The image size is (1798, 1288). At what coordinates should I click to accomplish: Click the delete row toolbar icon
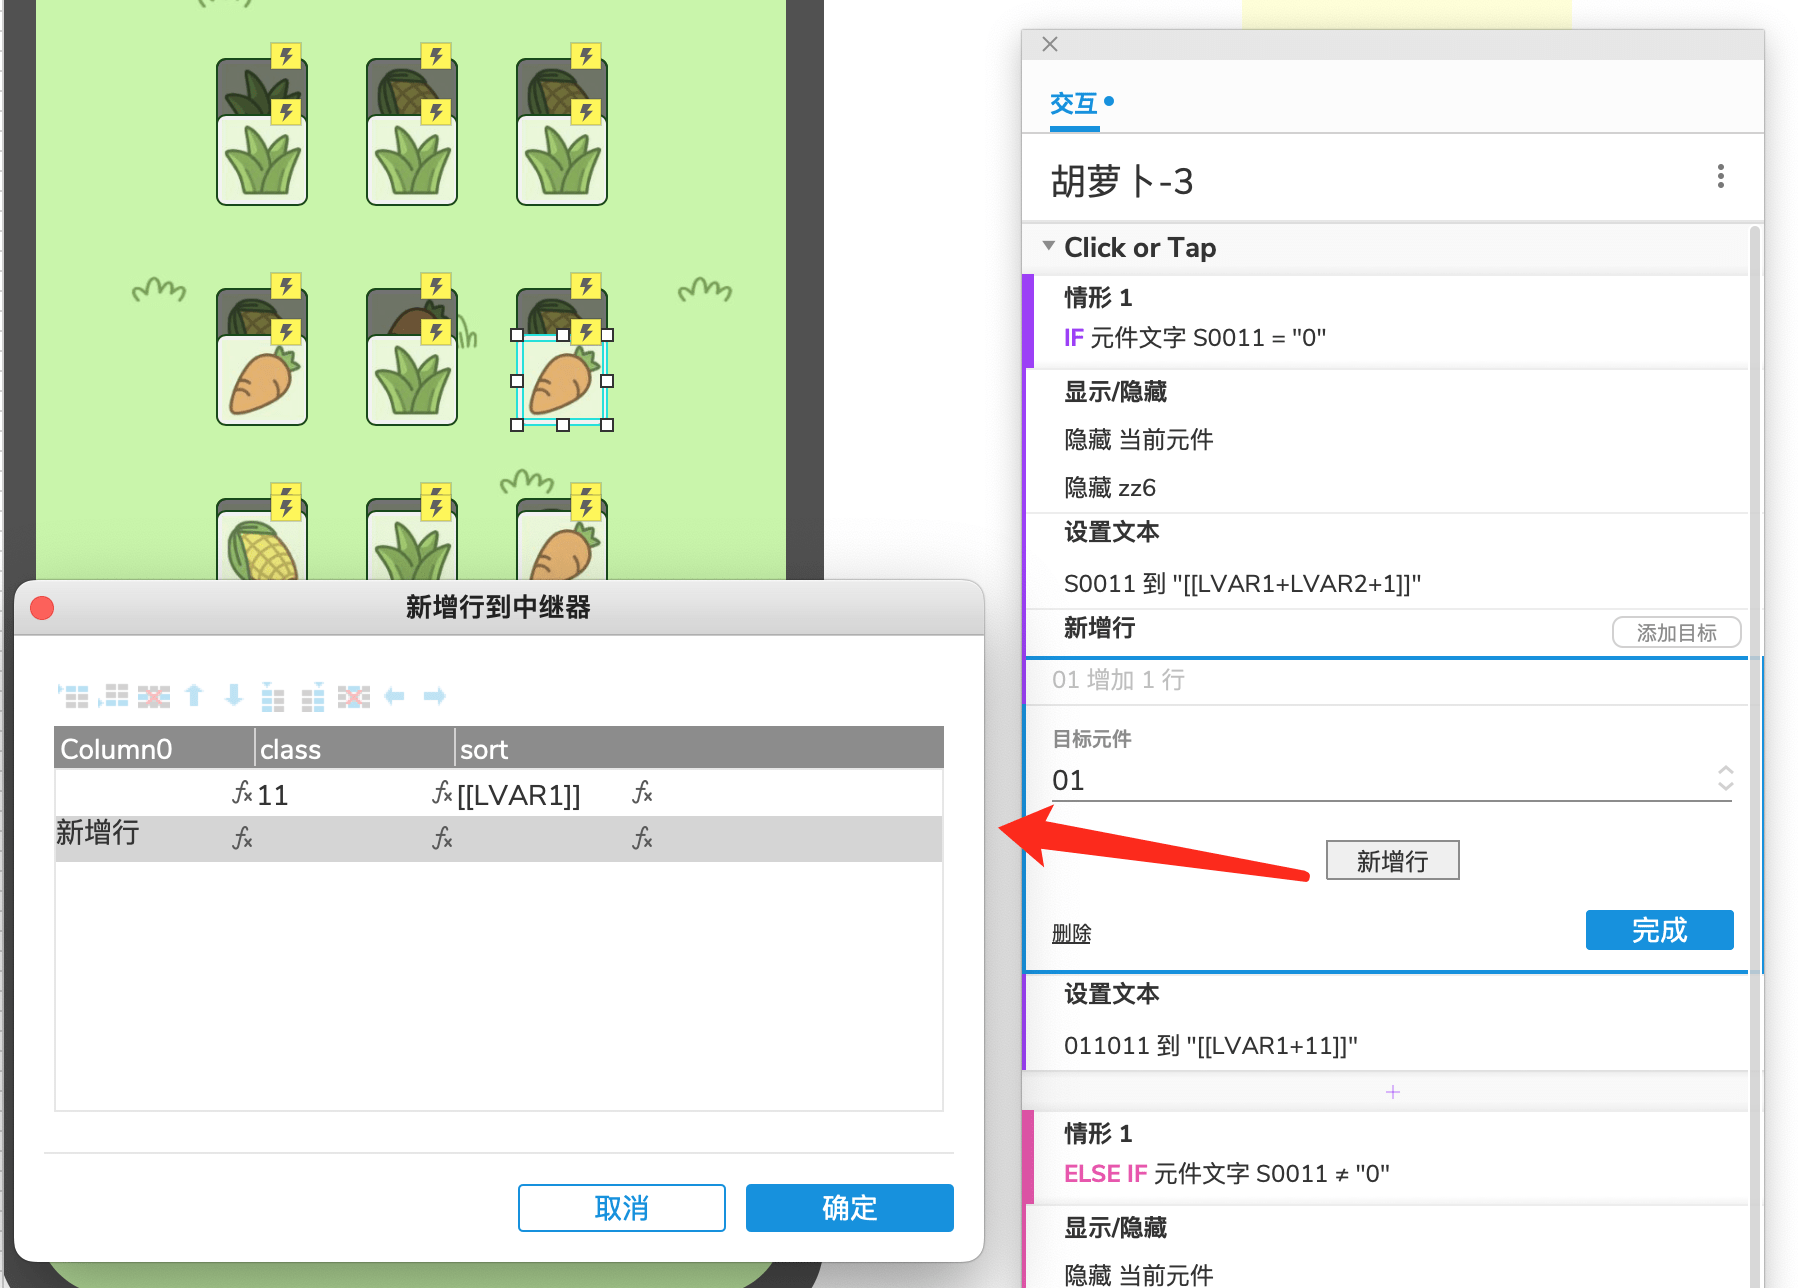pyautogui.click(x=153, y=696)
